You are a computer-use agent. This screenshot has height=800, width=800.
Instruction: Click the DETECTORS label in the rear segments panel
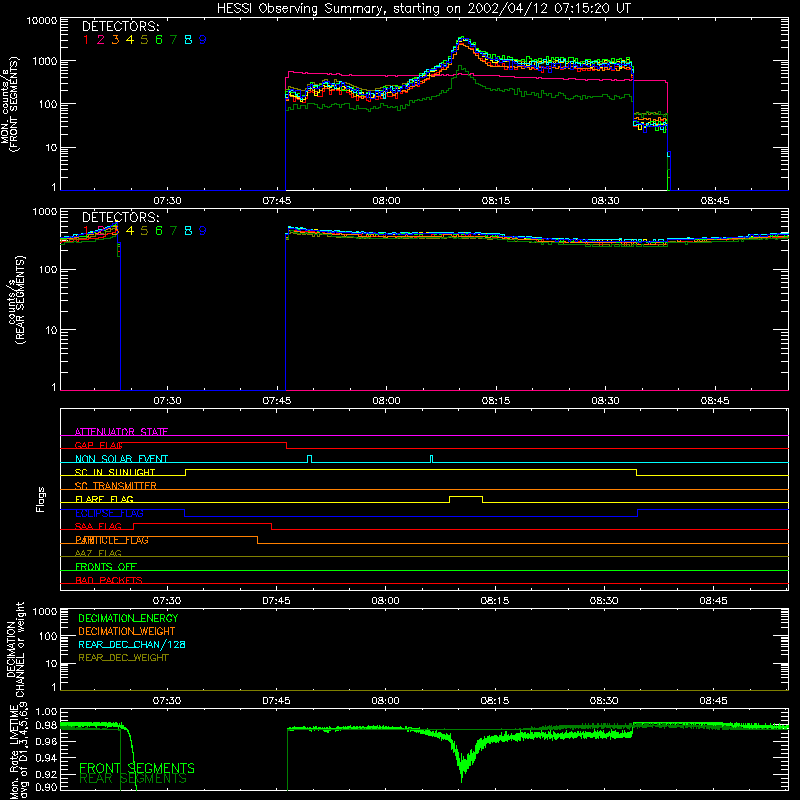[x=121, y=217]
